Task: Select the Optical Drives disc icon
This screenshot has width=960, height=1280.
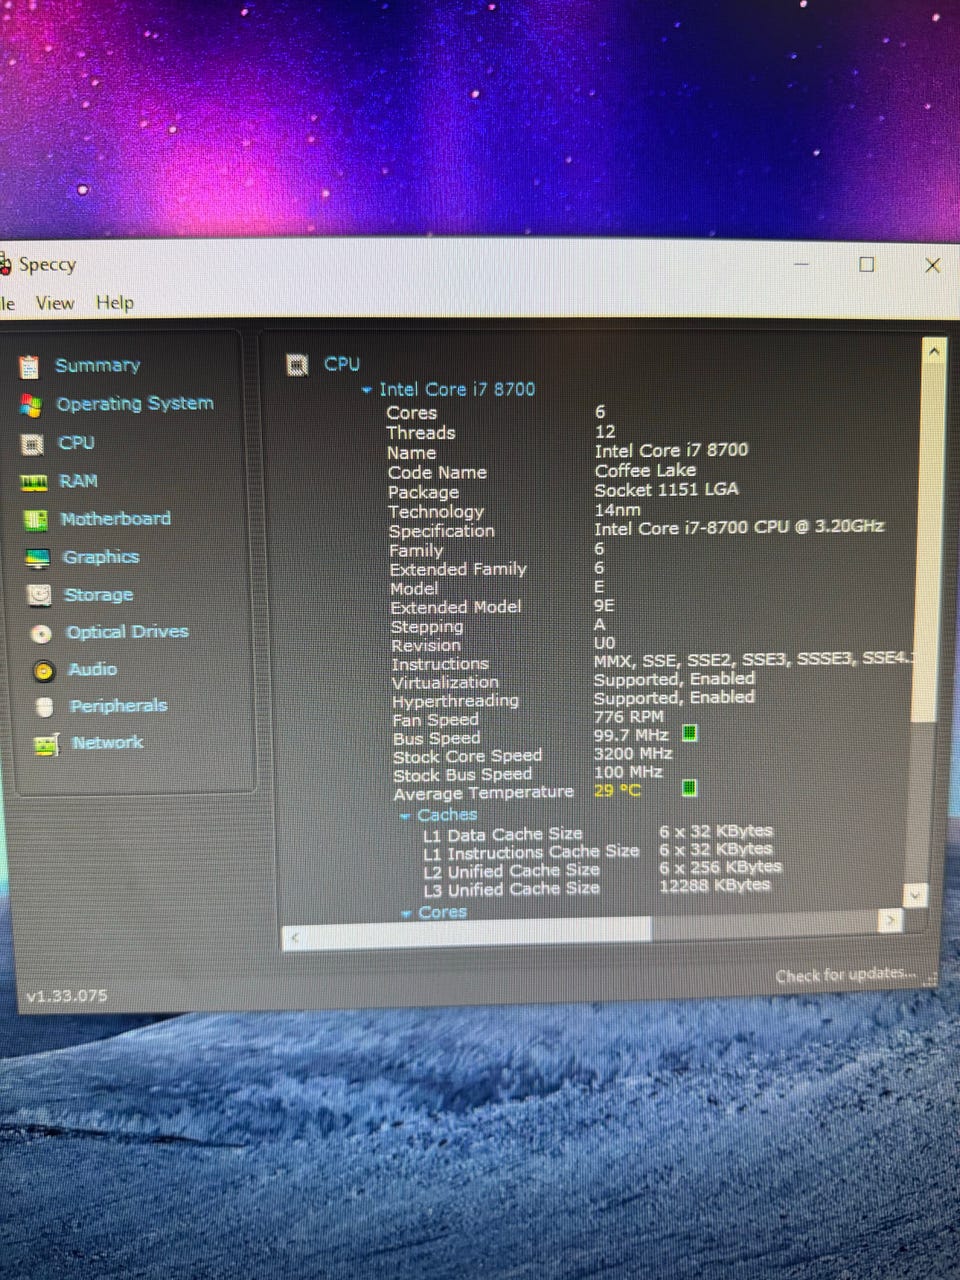Action: point(41,633)
